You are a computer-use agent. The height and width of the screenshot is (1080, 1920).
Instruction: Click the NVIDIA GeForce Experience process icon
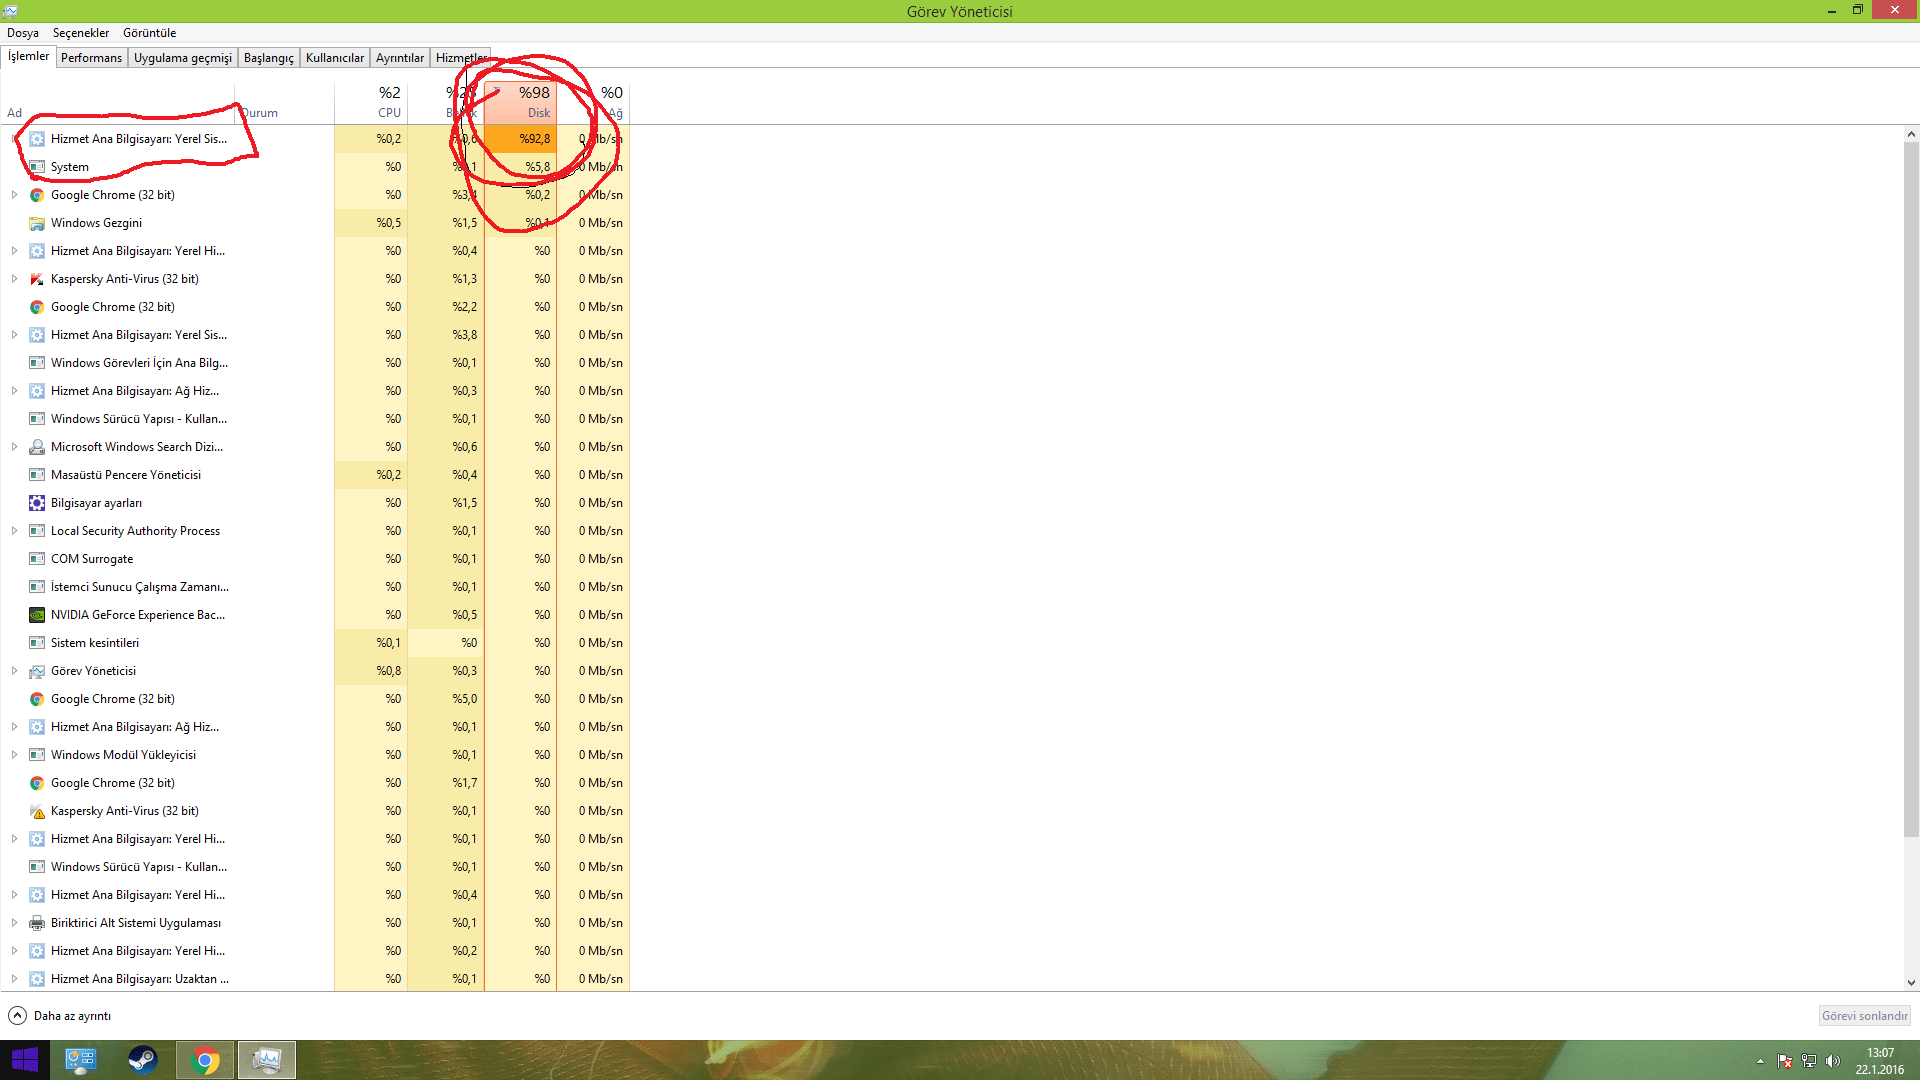coord(37,615)
